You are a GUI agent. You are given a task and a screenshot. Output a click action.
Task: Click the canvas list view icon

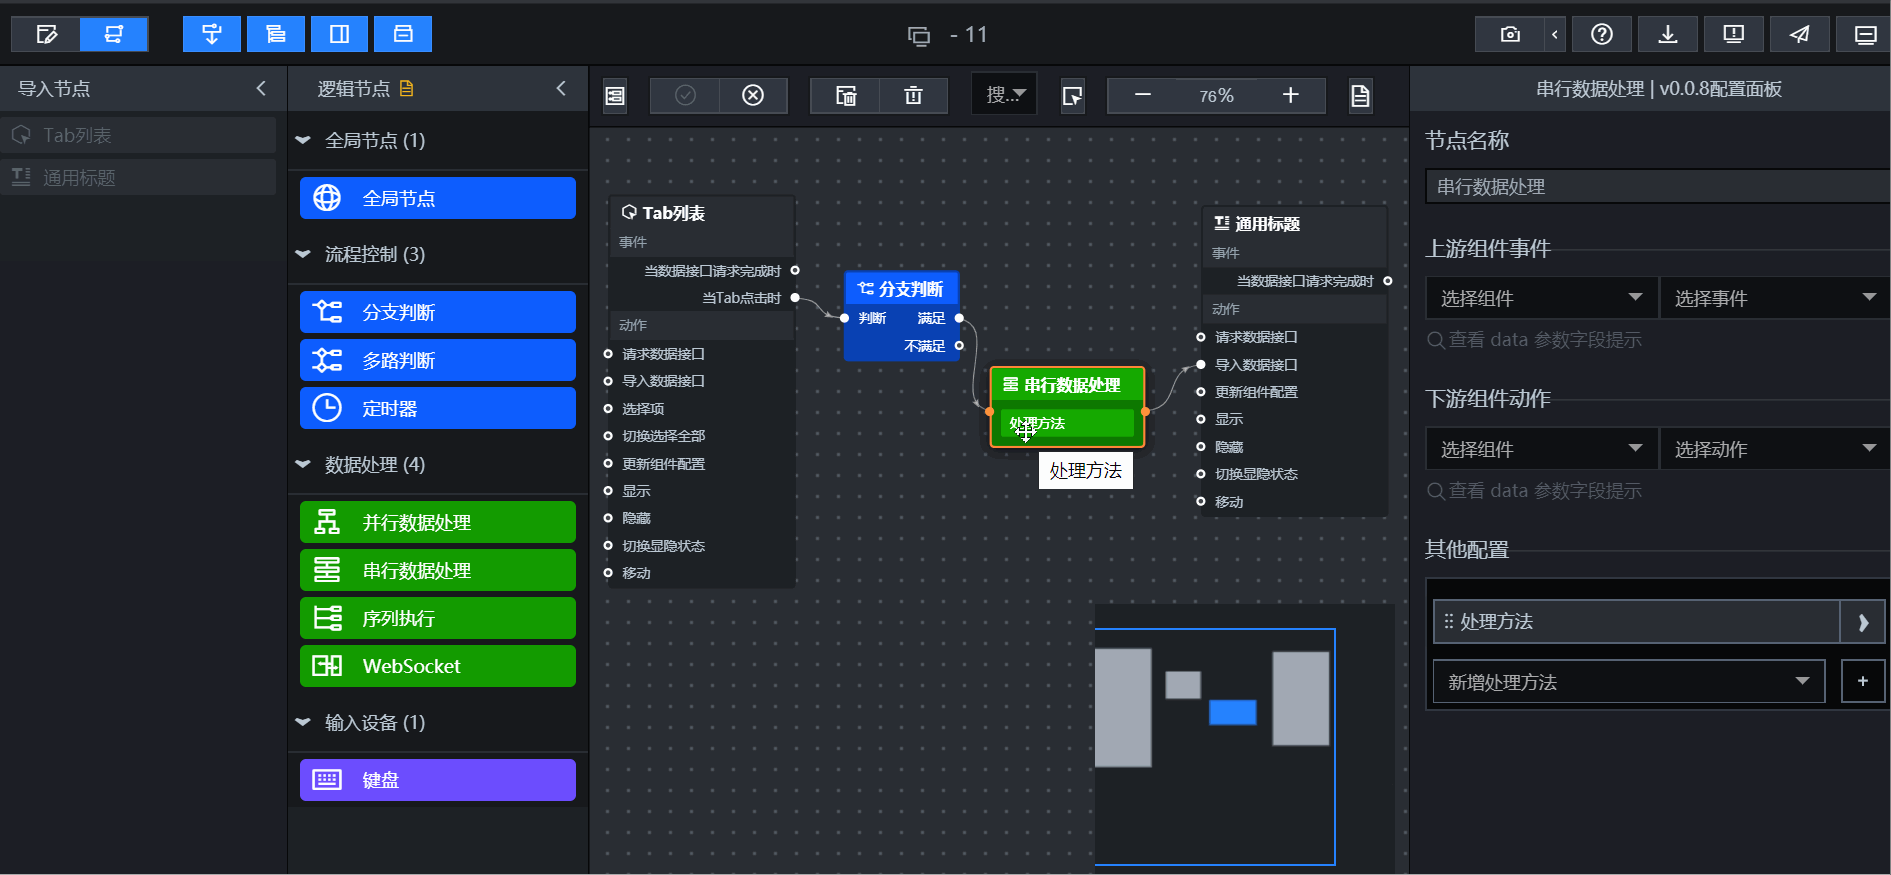[615, 96]
